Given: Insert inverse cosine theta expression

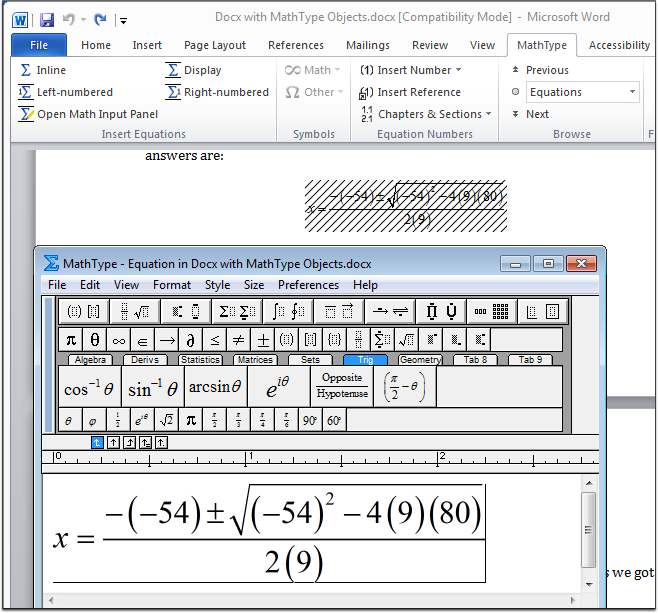Looking at the screenshot, I should pyautogui.click(x=89, y=386).
